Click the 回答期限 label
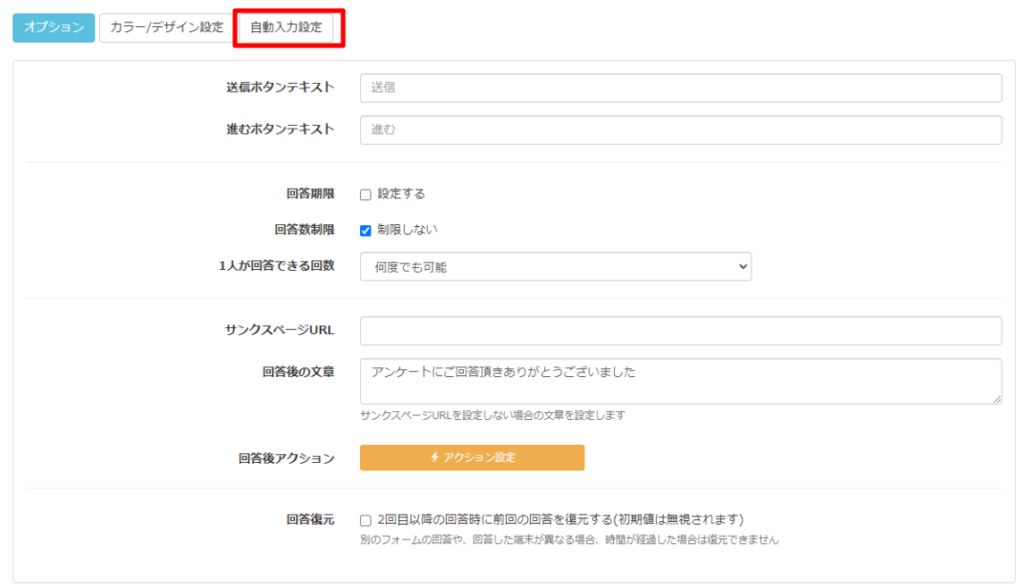Screen dimensions: 1024x588 [310, 194]
